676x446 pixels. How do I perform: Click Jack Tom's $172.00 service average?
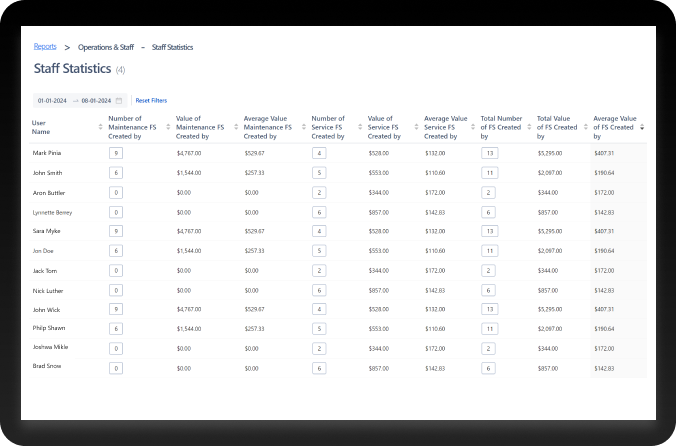pyautogui.click(x=435, y=271)
